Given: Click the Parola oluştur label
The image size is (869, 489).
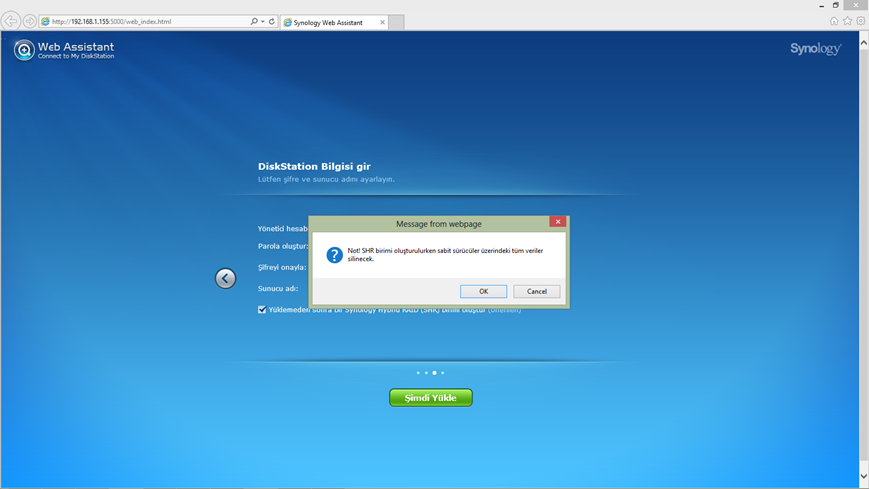Looking at the screenshot, I should (283, 246).
